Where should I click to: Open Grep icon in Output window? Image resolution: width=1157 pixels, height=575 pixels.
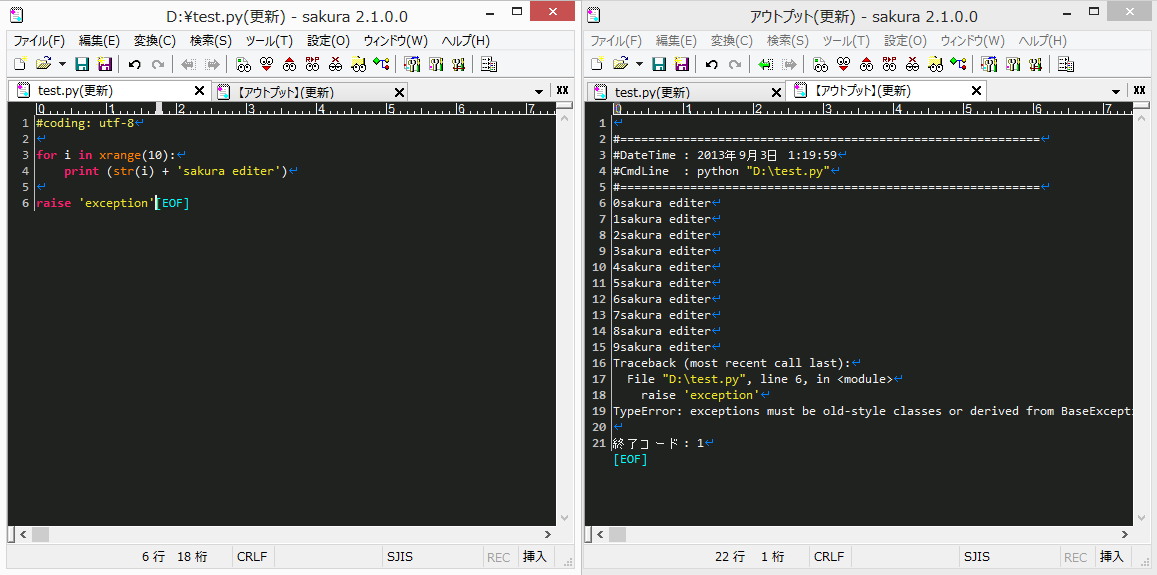pyautogui.click(x=936, y=64)
